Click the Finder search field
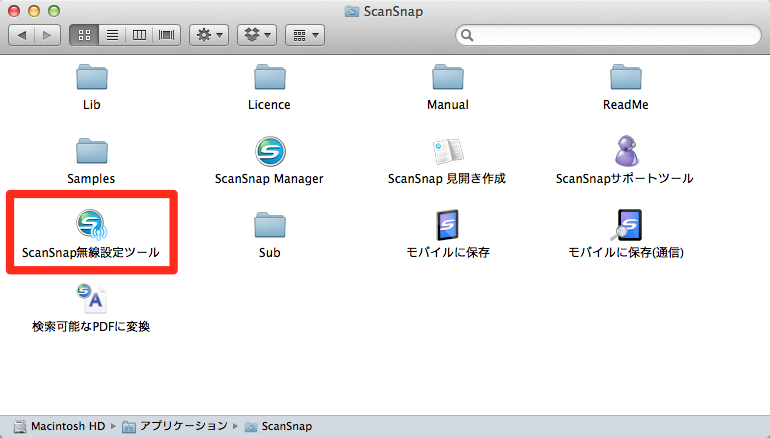Viewport: 770px width, 438px height. pyautogui.click(x=608, y=35)
